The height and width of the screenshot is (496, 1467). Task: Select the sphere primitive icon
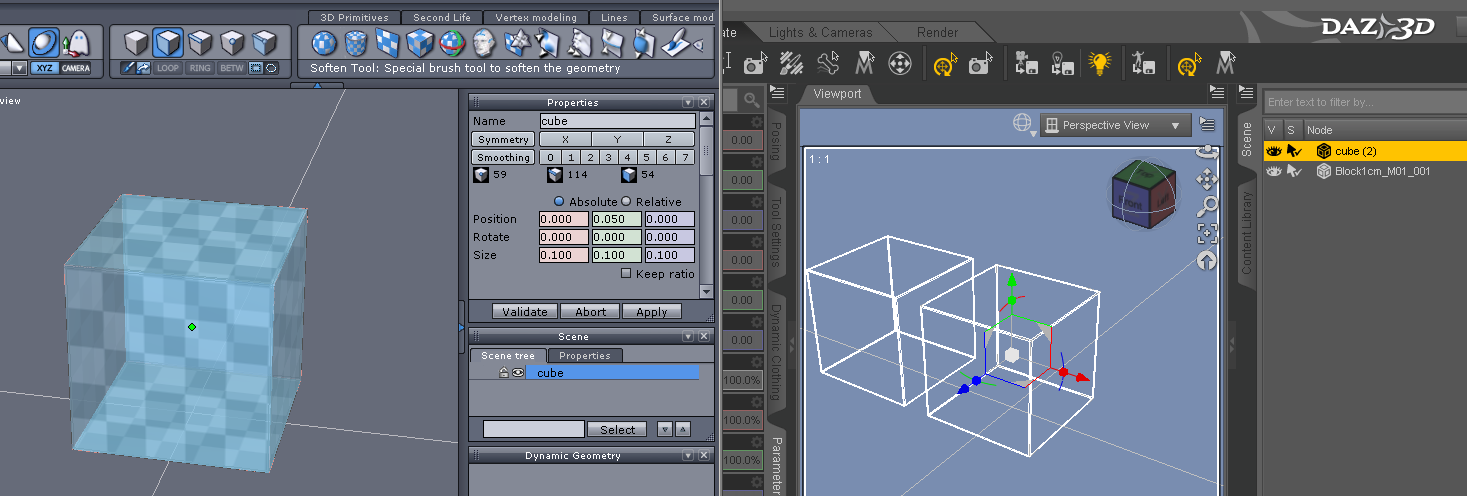(323, 42)
